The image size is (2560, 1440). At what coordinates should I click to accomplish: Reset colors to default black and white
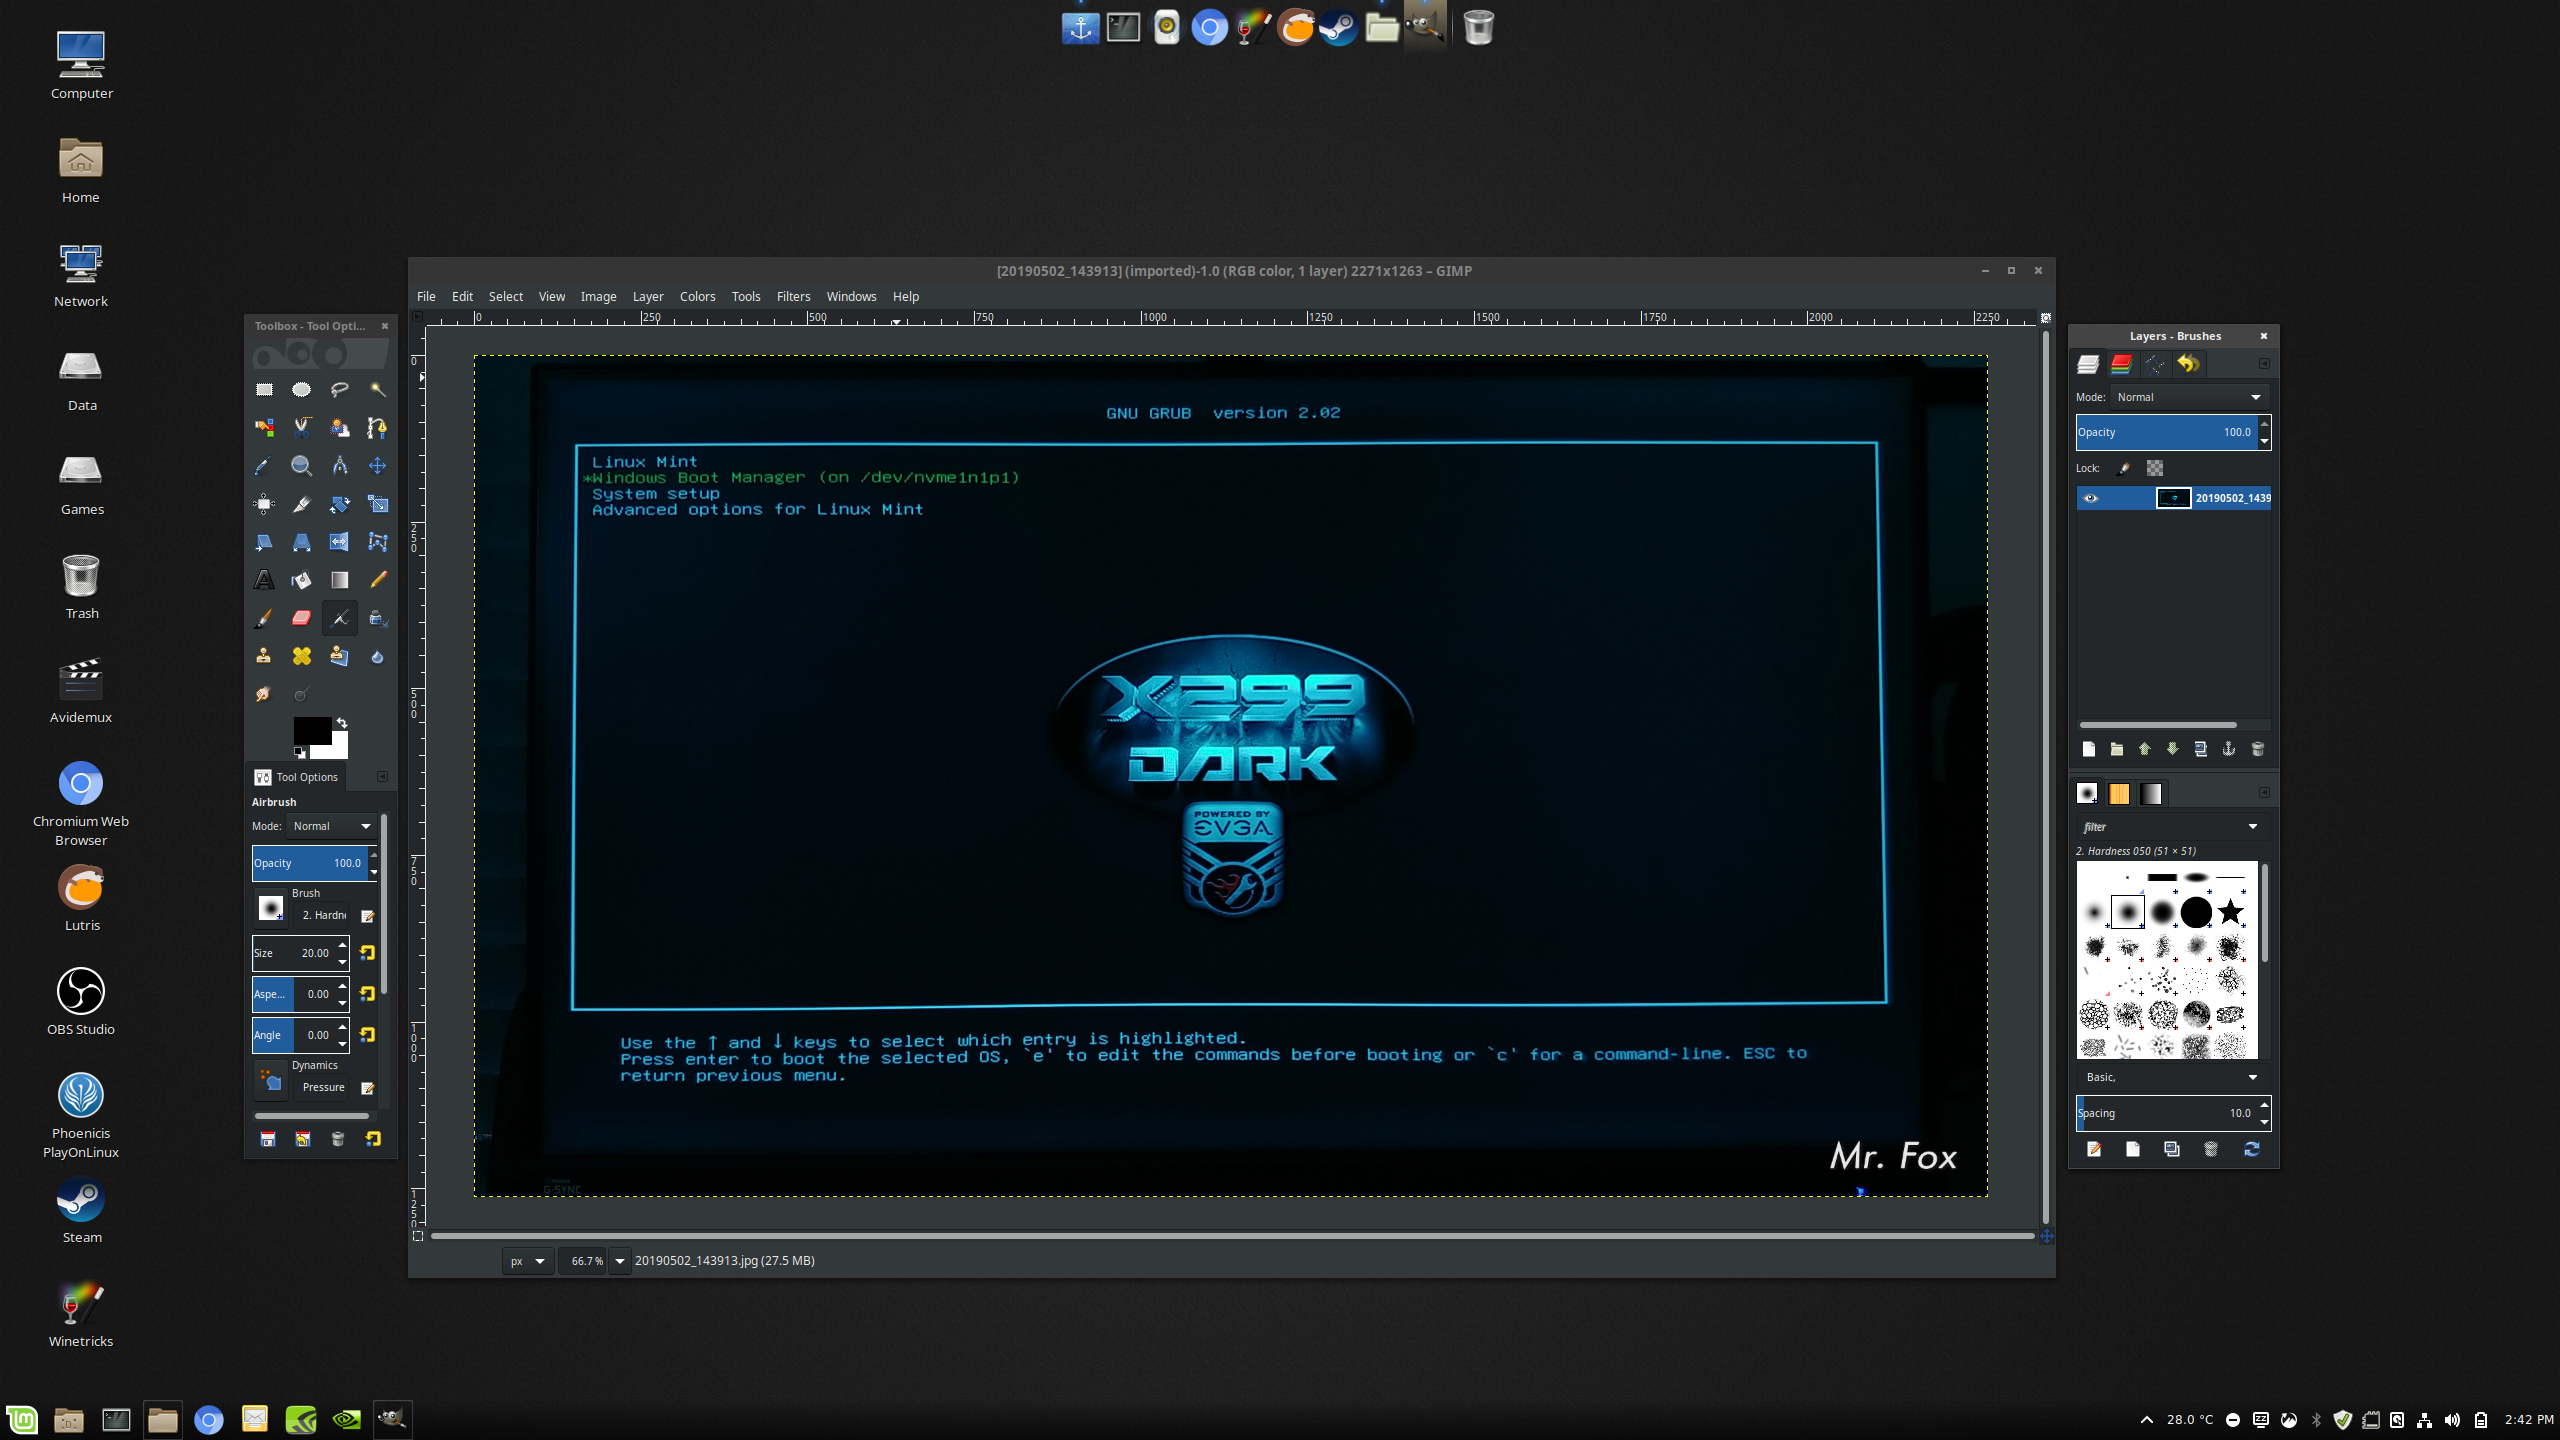tap(300, 752)
